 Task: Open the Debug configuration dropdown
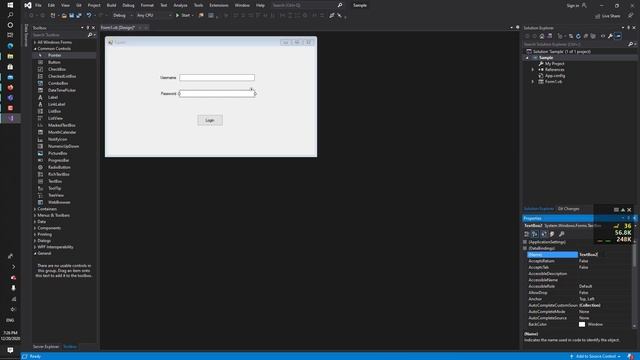(x=123, y=16)
